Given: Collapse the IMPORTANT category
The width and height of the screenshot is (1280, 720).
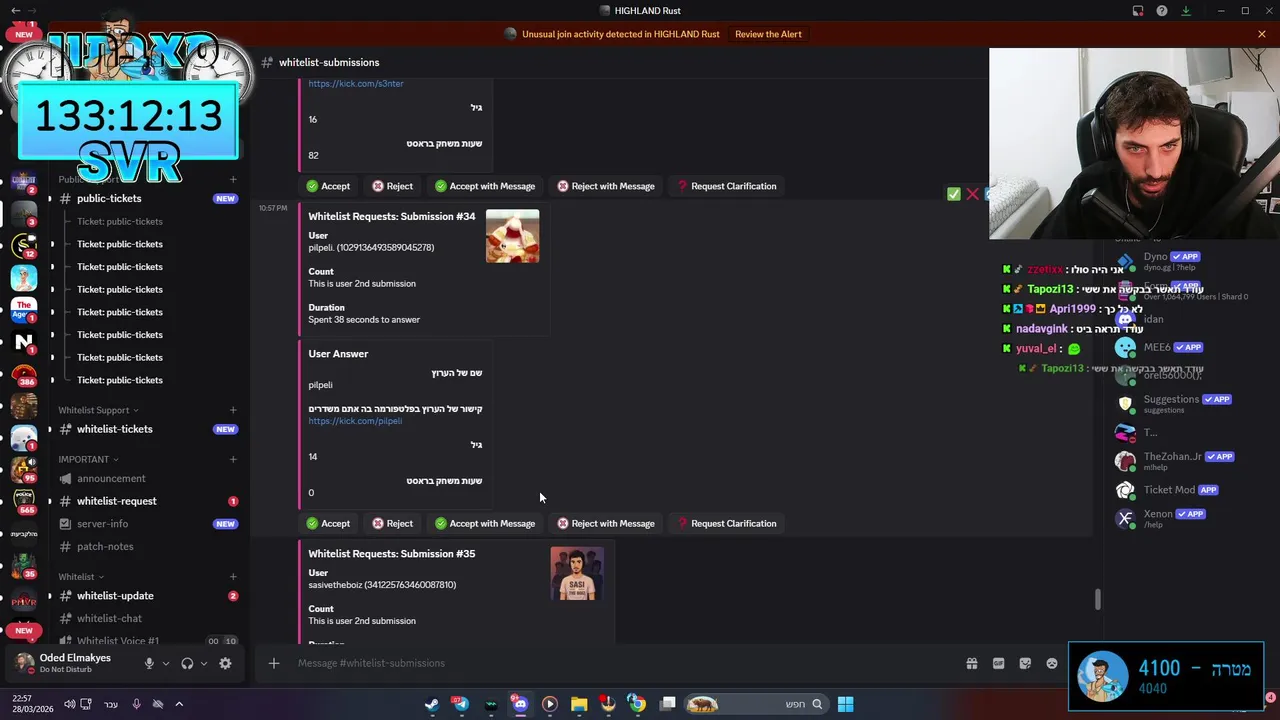Looking at the screenshot, I should click(88, 459).
